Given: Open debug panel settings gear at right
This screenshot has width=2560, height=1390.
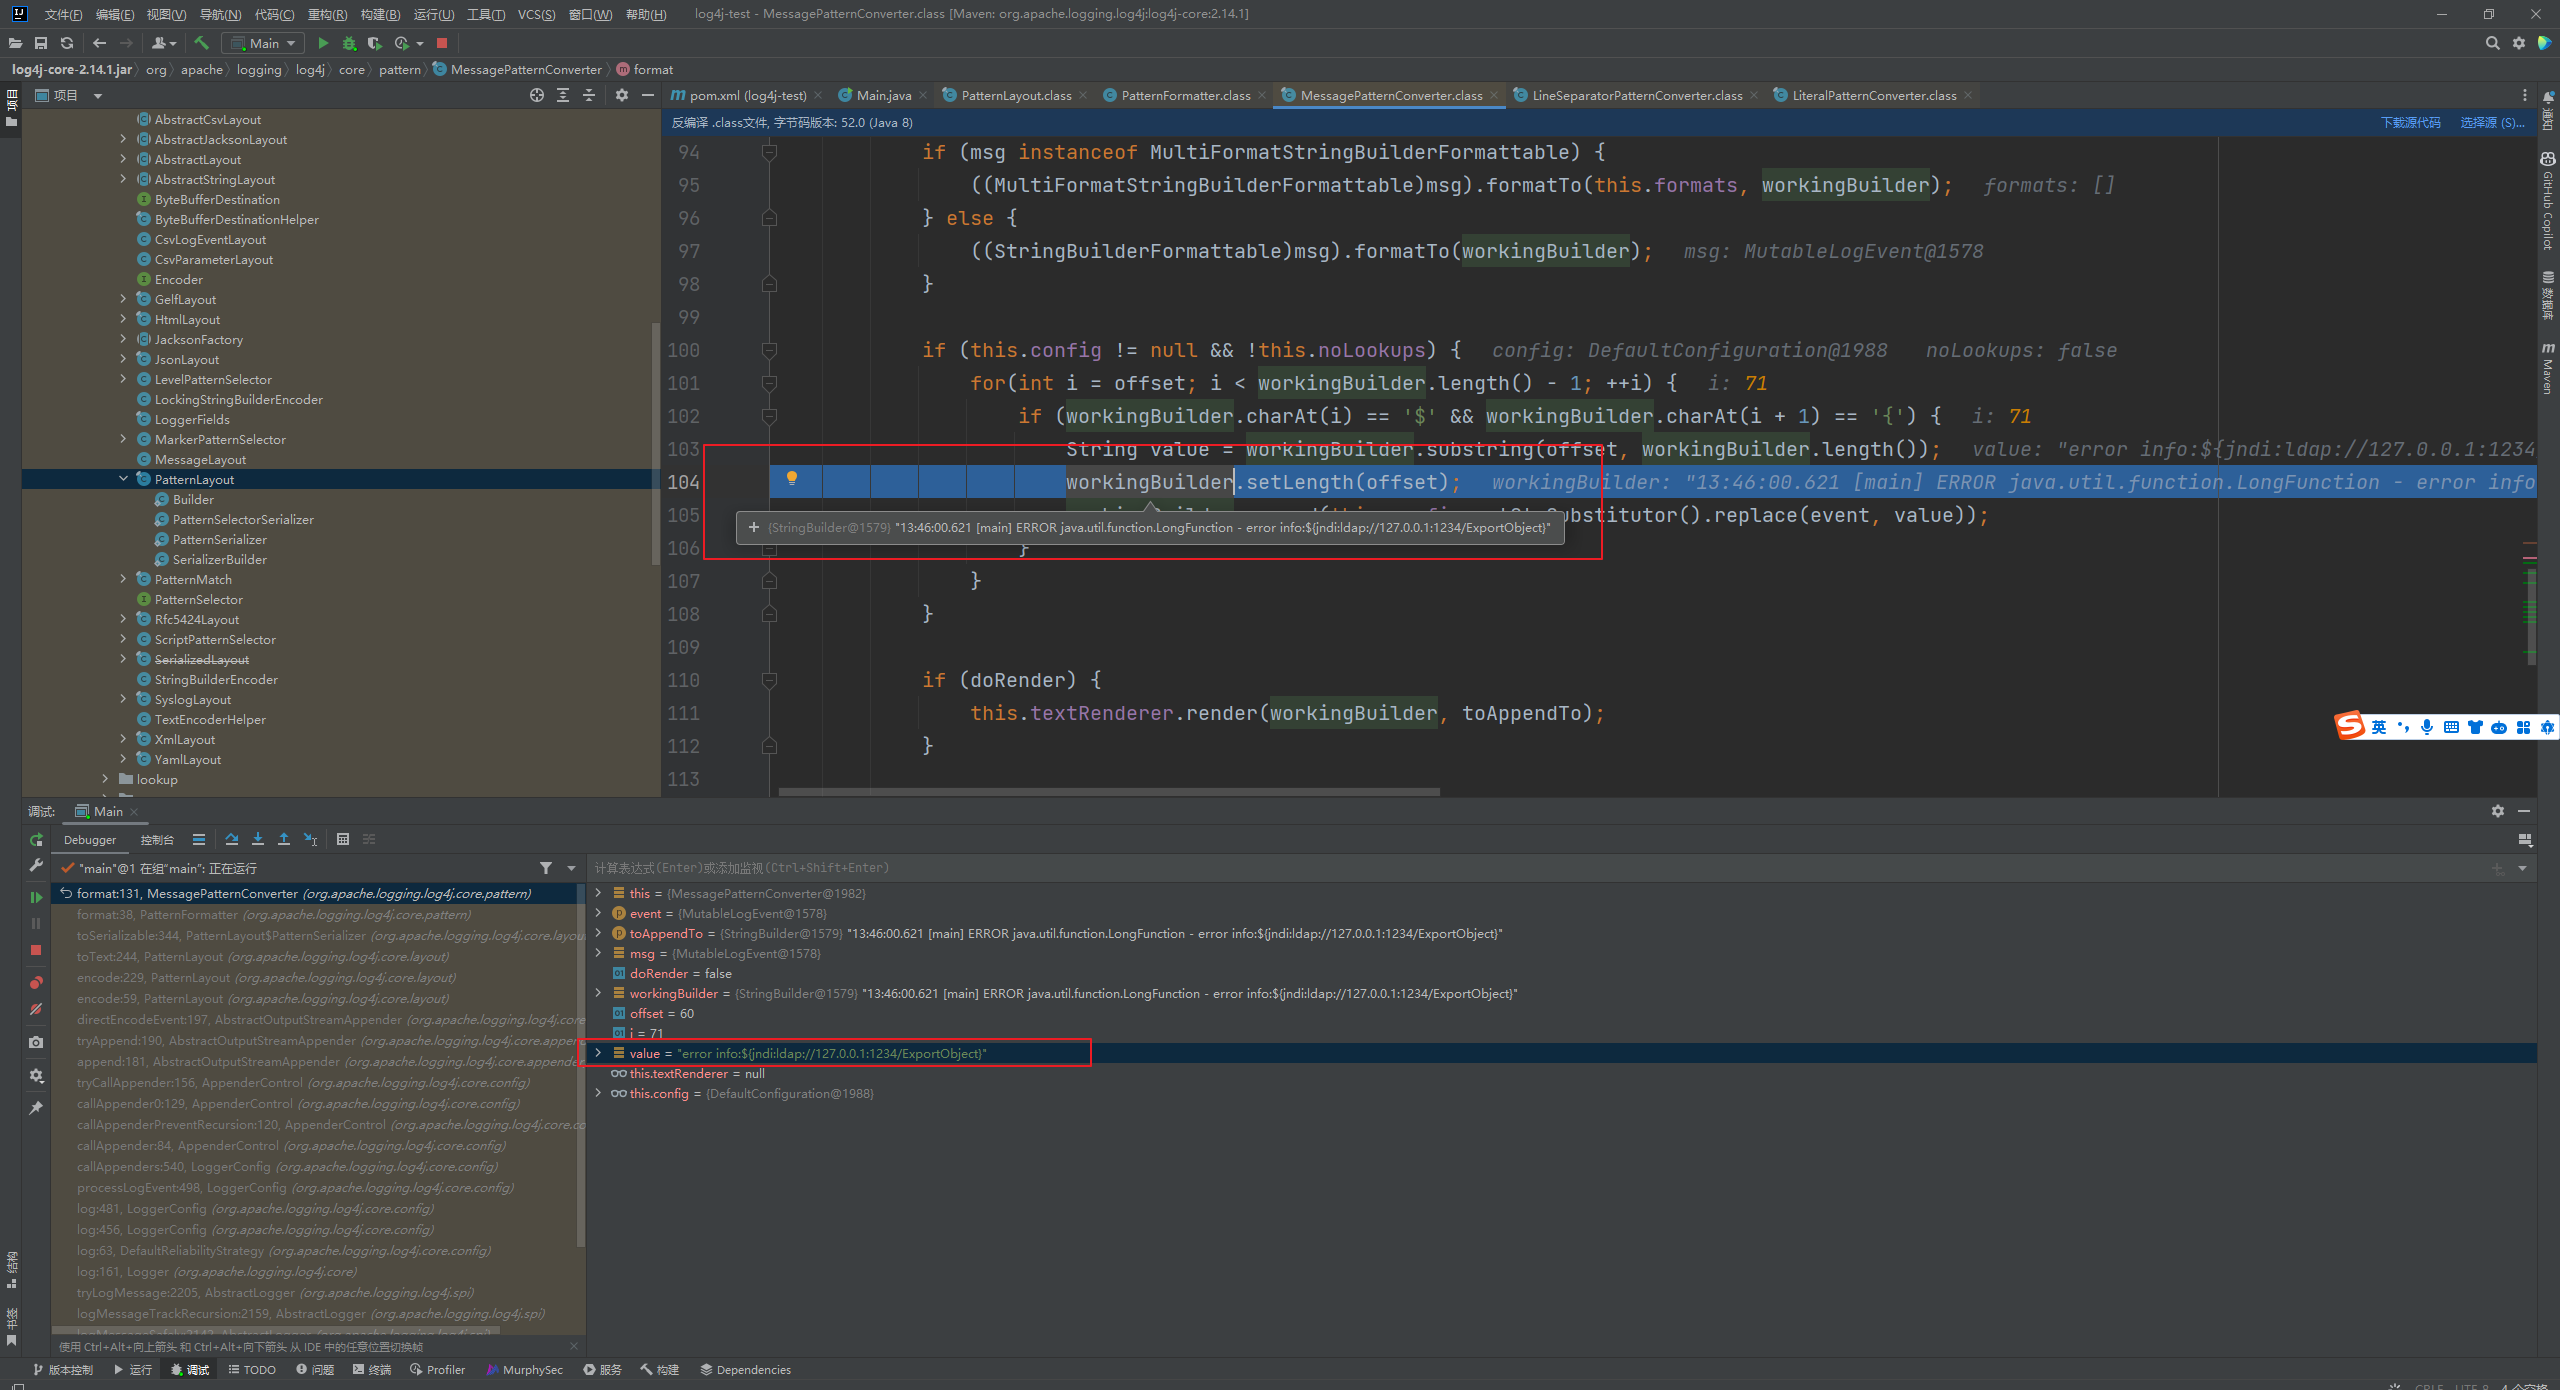Looking at the screenshot, I should (2498, 811).
